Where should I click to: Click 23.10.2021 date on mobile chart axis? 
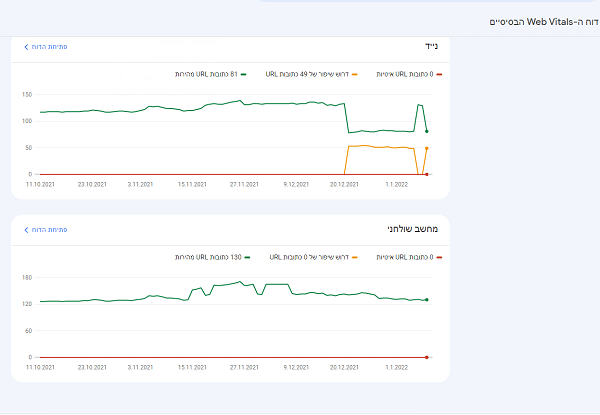click(x=92, y=184)
